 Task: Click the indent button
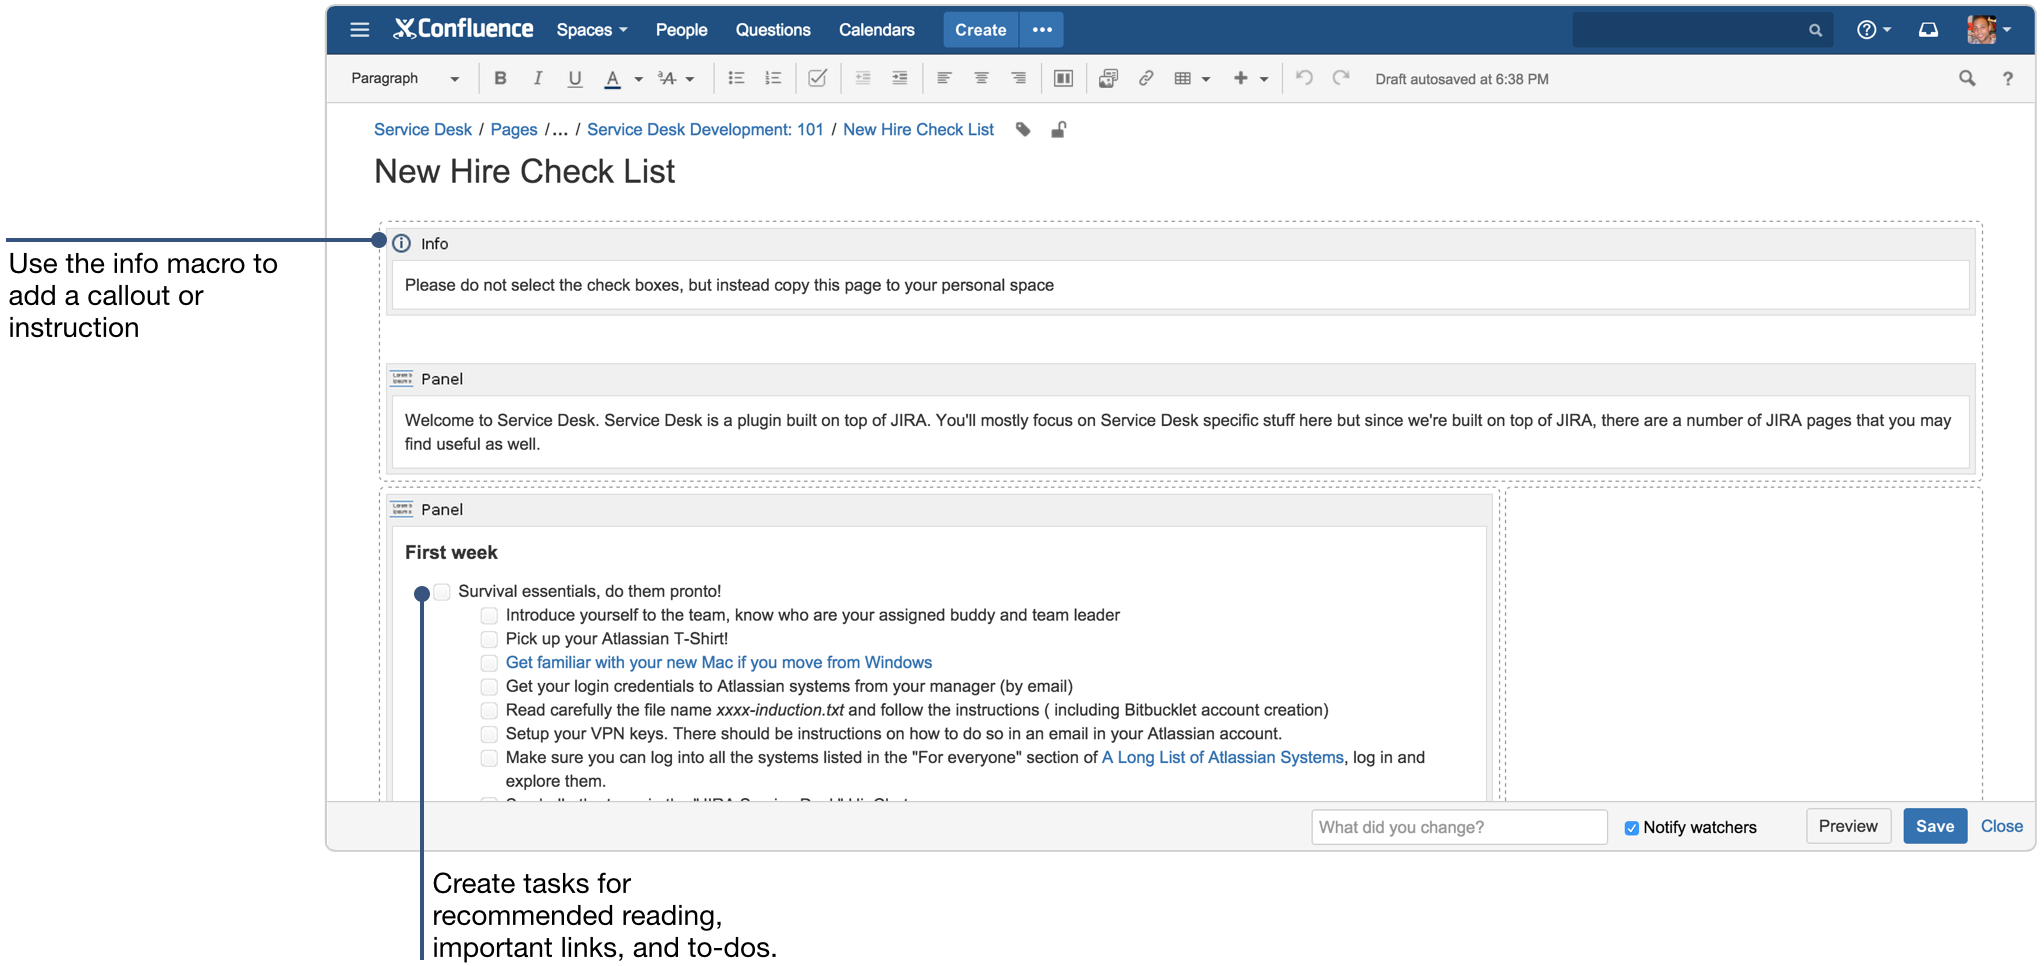pyautogui.click(x=900, y=78)
